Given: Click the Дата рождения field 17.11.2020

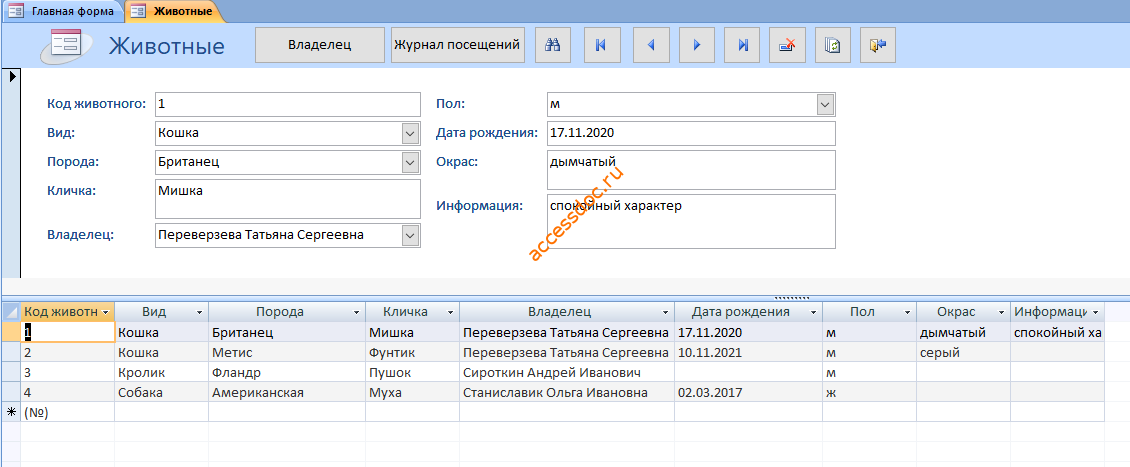Looking at the screenshot, I should [x=691, y=133].
